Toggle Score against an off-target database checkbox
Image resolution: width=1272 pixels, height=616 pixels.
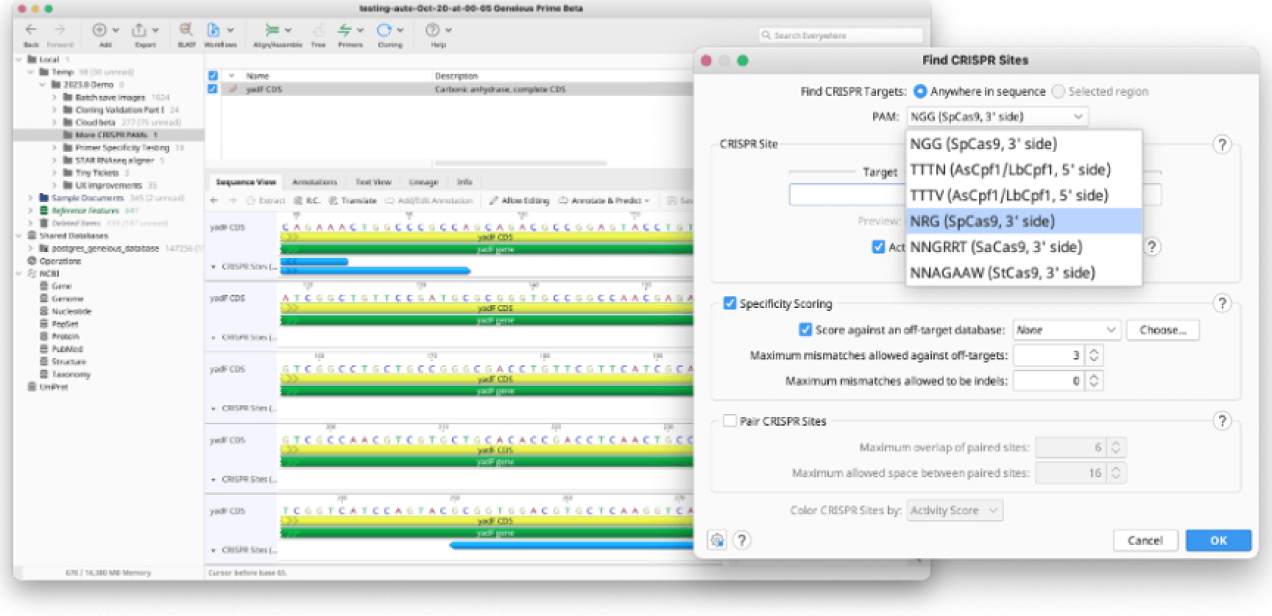pyautogui.click(x=805, y=329)
